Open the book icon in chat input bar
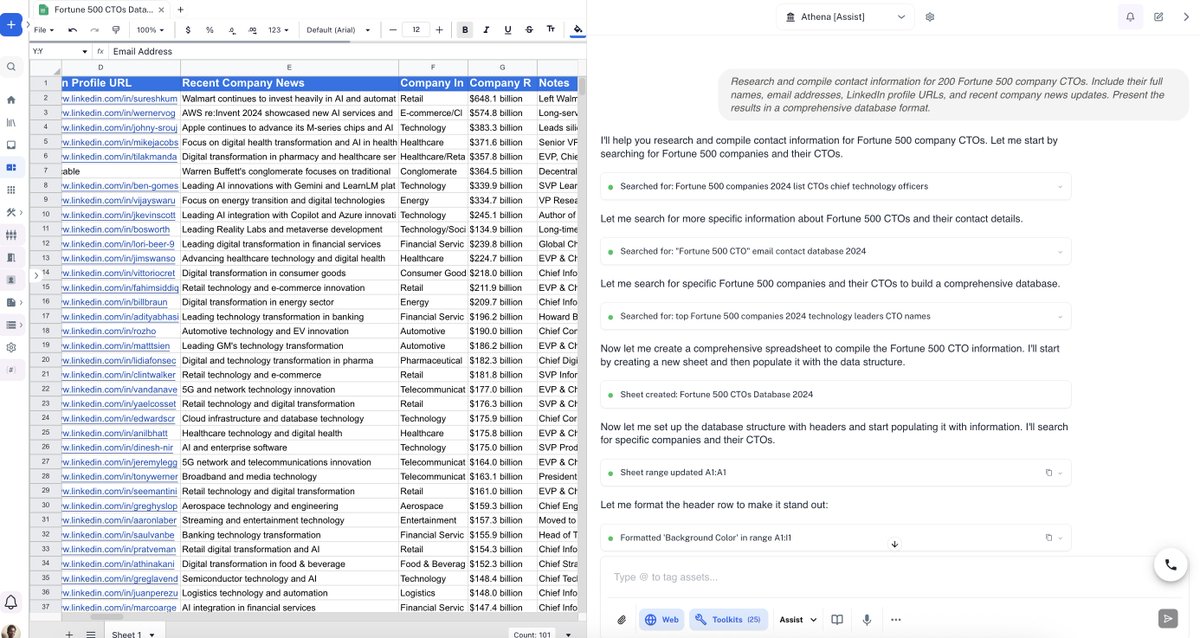The height and width of the screenshot is (638, 1200). point(838,620)
